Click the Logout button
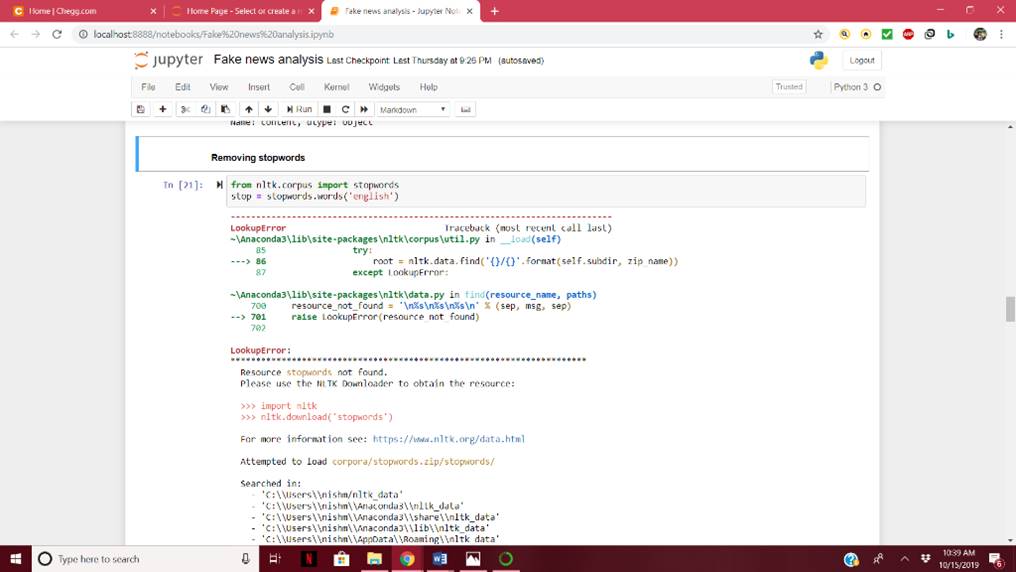 coord(862,60)
